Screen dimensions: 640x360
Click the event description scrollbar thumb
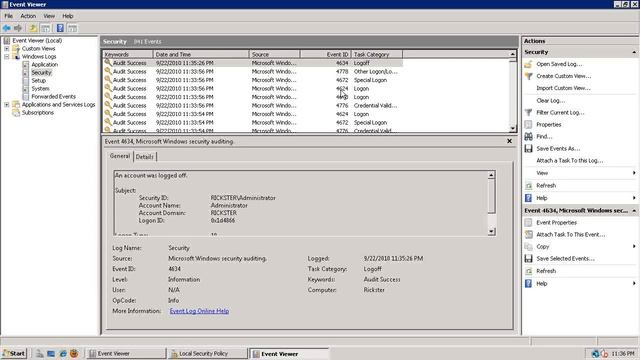click(x=491, y=196)
